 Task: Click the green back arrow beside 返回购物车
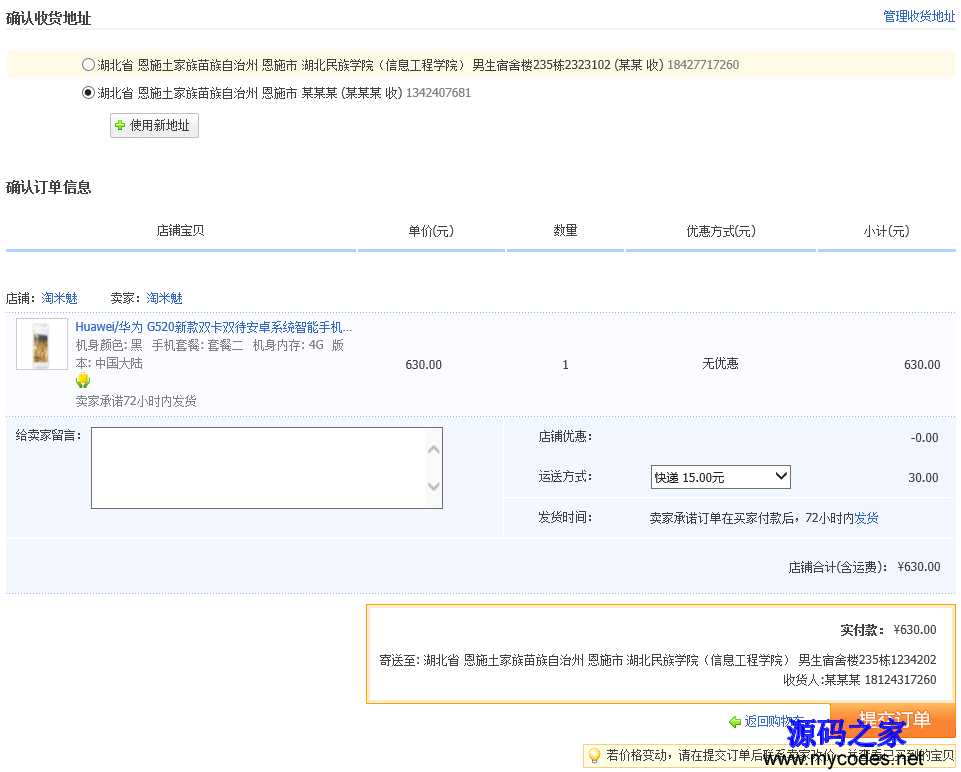pyautogui.click(x=732, y=721)
